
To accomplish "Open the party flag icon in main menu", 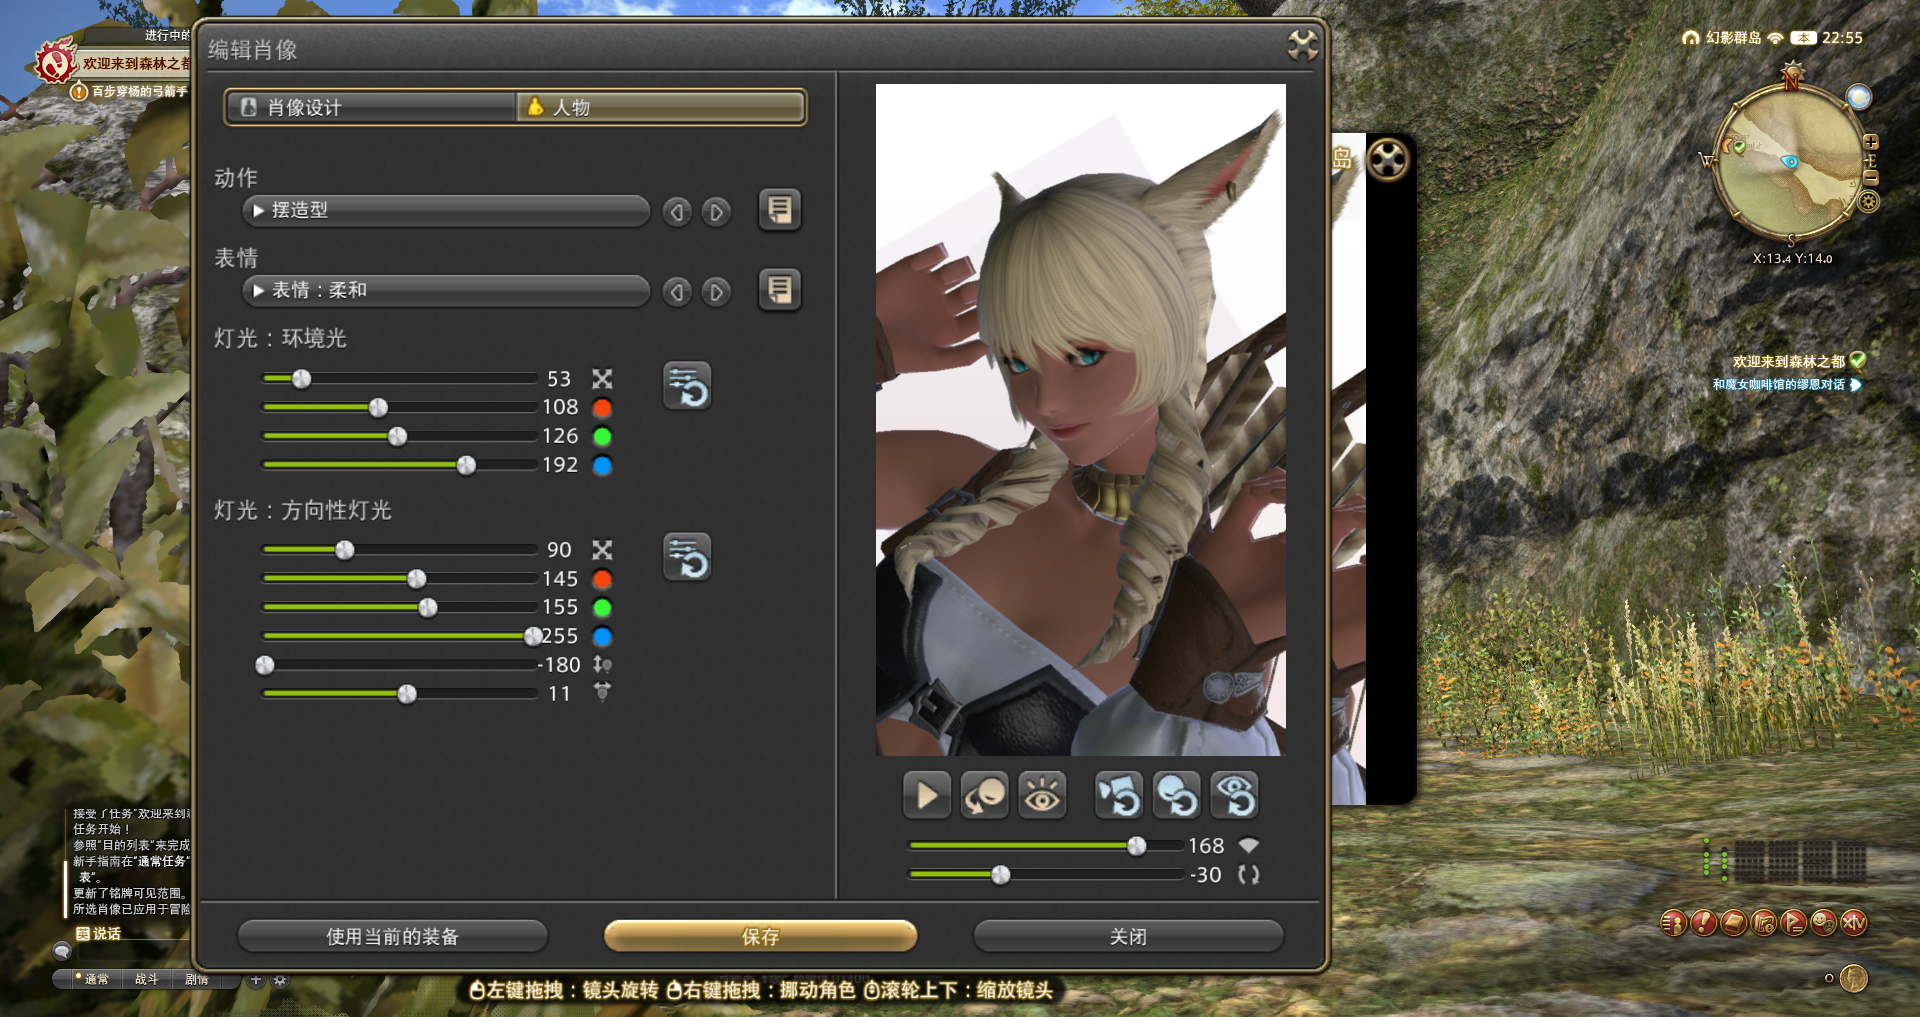I will (1794, 923).
